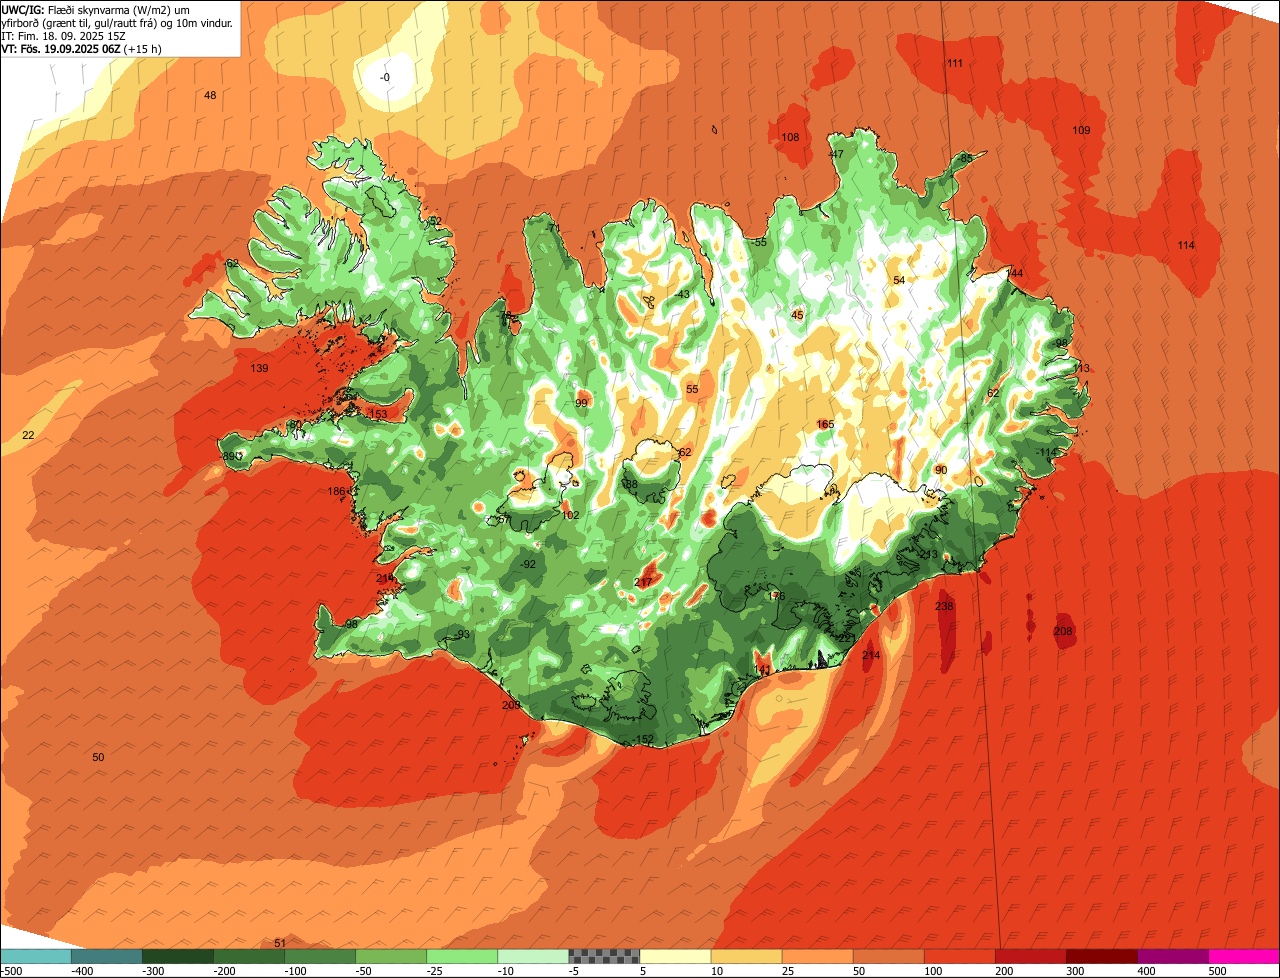Click the '238' value off the southeast coast
The height and width of the screenshot is (978, 1280).
[944, 606]
